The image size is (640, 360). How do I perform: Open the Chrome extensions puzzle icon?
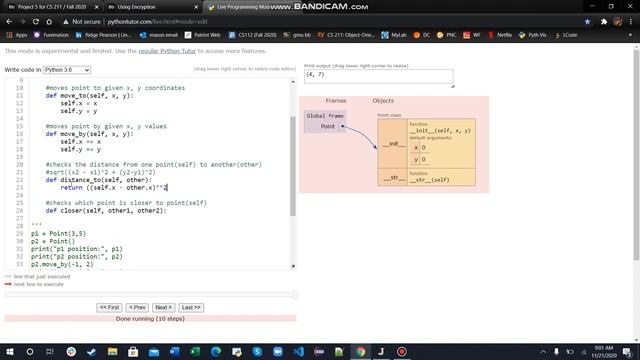tap(604, 22)
